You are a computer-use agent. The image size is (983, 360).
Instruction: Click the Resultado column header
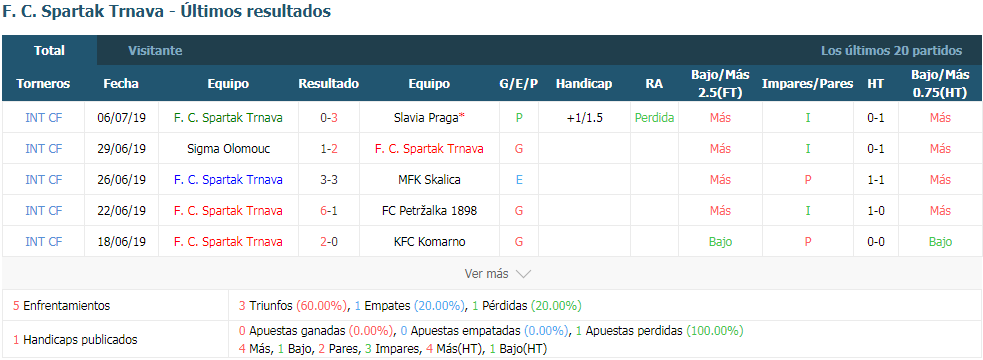(x=329, y=83)
